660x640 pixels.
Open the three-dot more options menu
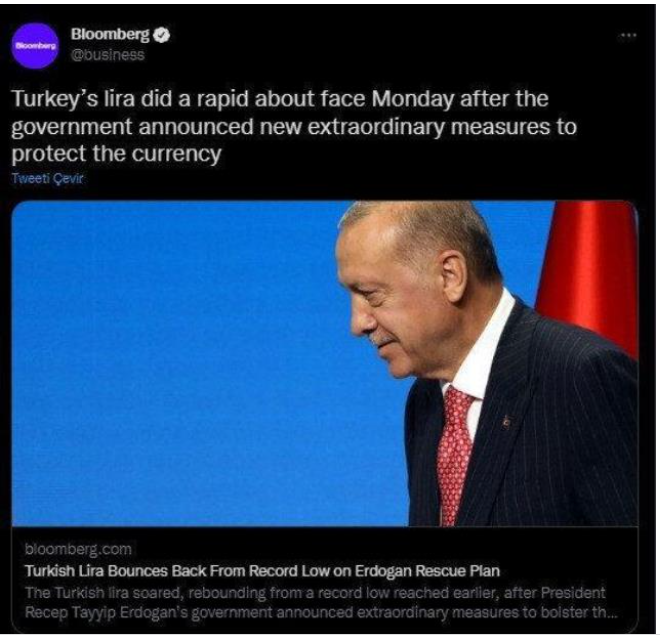629,35
